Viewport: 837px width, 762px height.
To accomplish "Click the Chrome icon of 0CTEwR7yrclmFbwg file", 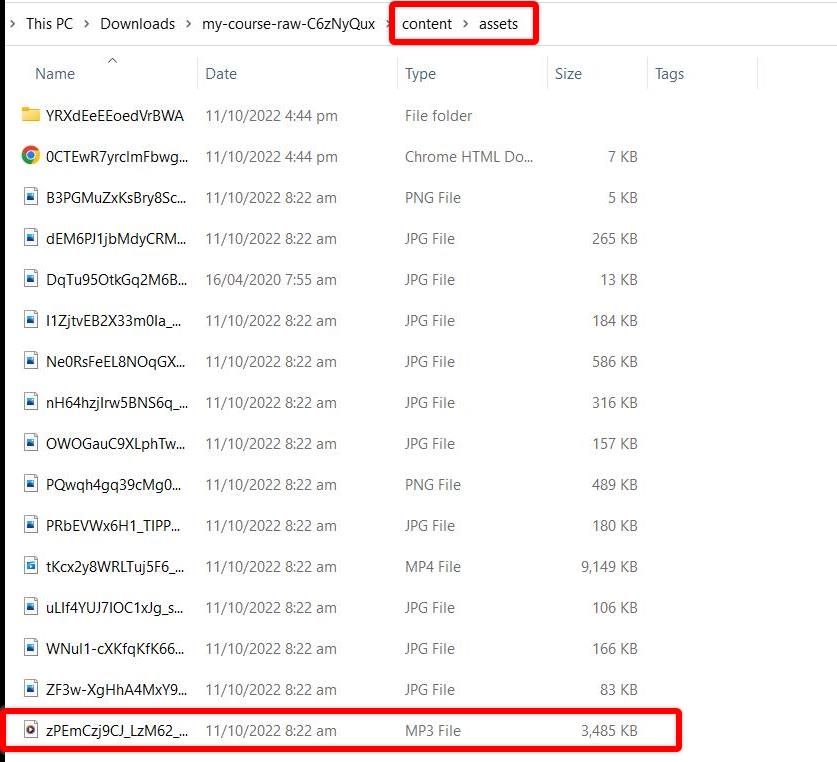I will (x=30, y=155).
